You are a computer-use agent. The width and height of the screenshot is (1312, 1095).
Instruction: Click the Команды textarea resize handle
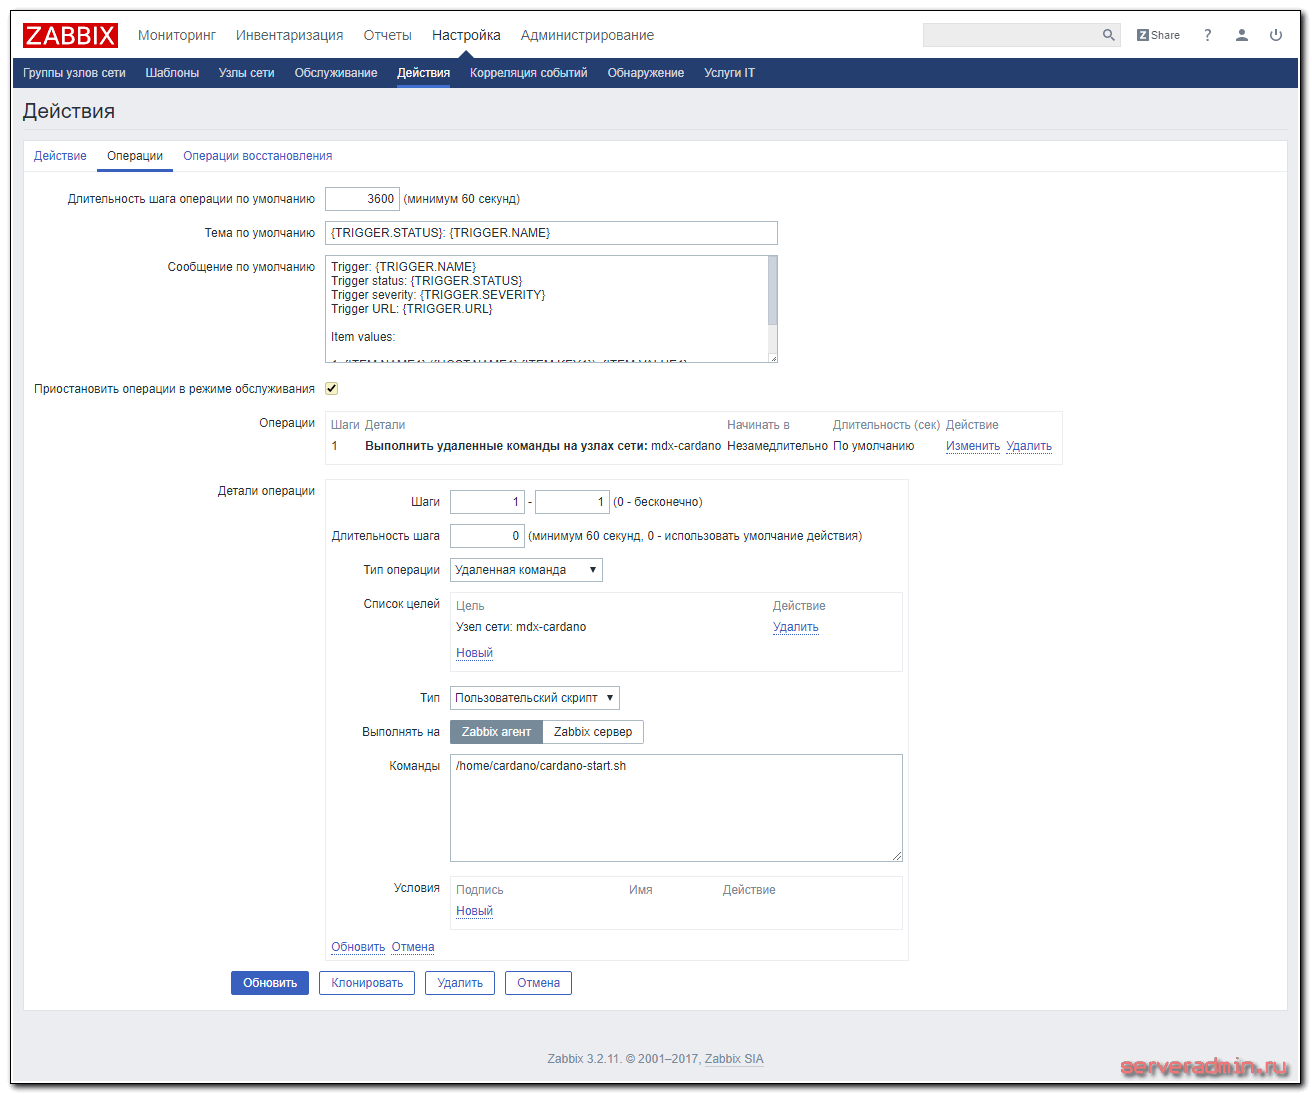tap(897, 856)
